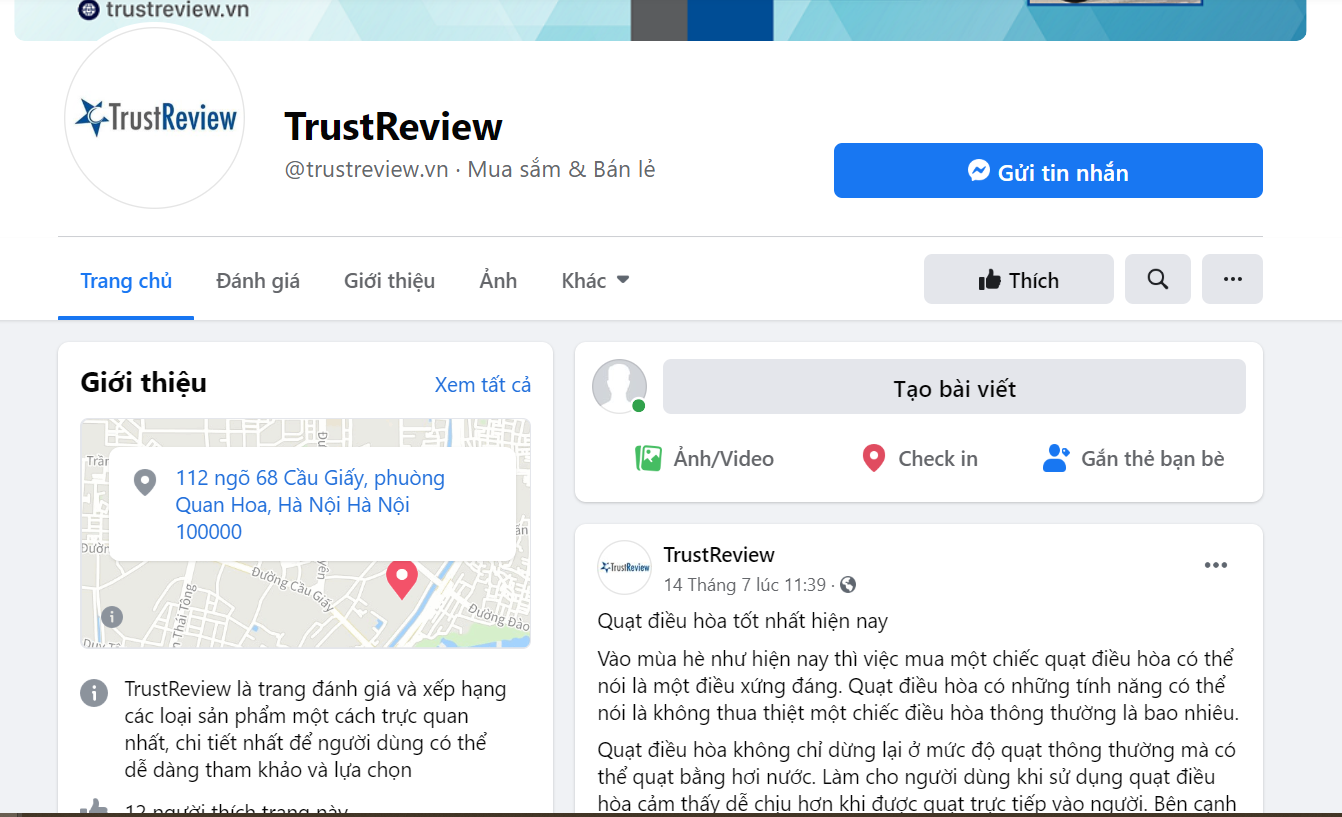Click the search magnifier icon button
Image resolution: width=1342 pixels, height=817 pixels.
pyautogui.click(x=1158, y=279)
